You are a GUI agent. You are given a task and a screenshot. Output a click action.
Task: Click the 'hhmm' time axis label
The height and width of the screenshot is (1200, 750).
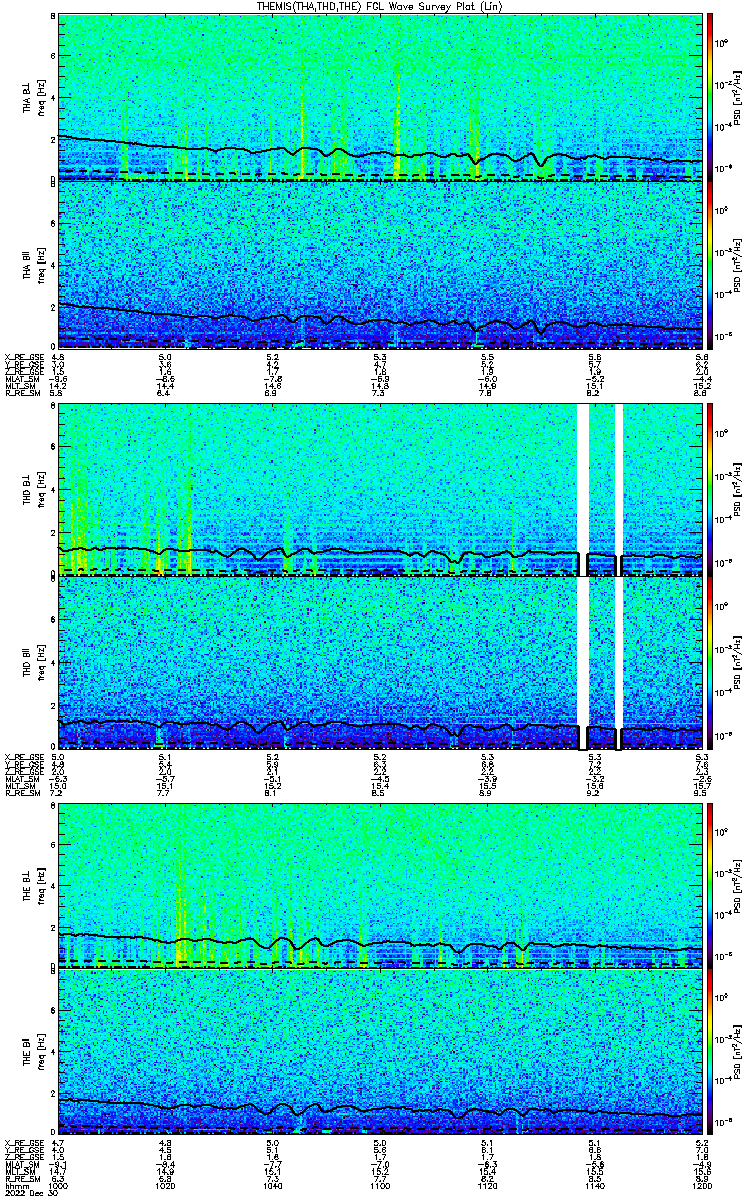click(x=16, y=1186)
